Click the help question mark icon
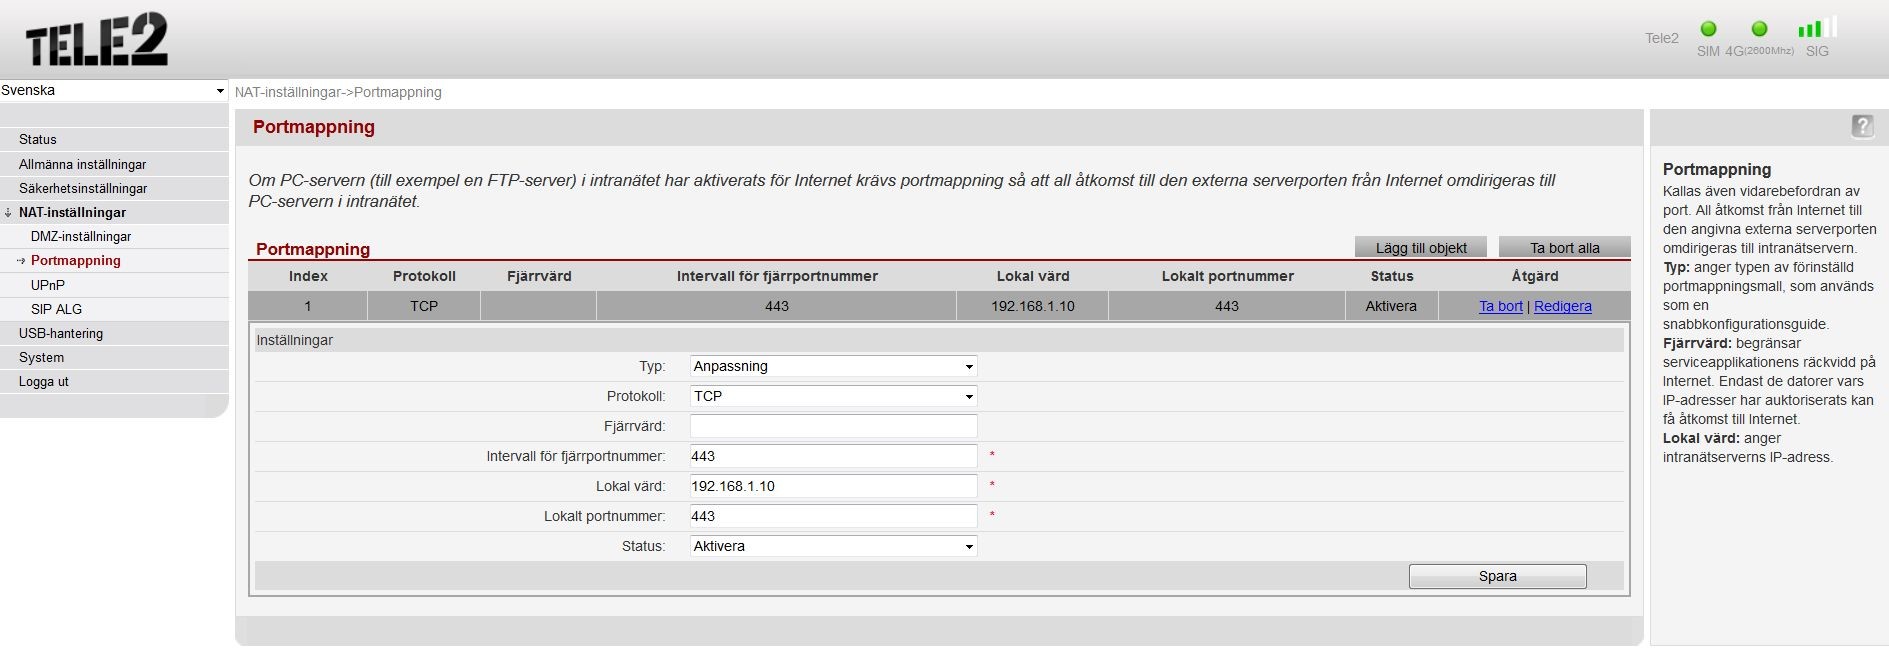Image resolution: width=1889 pixels, height=663 pixels. point(1862,126)
